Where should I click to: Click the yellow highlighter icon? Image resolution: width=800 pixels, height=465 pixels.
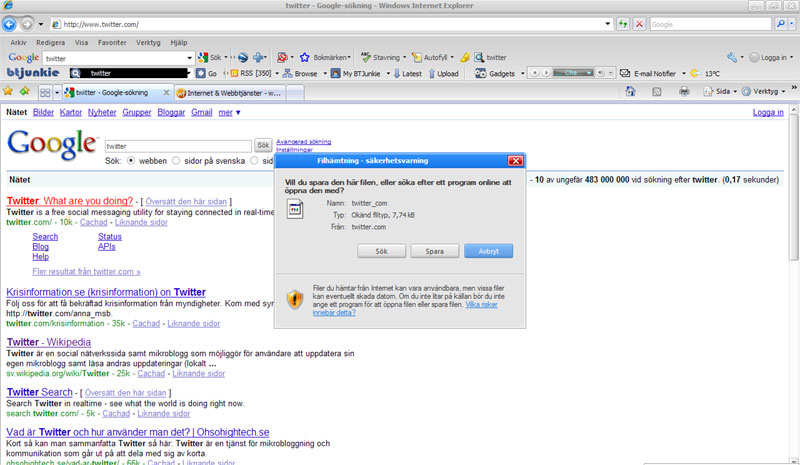point(465,58)
